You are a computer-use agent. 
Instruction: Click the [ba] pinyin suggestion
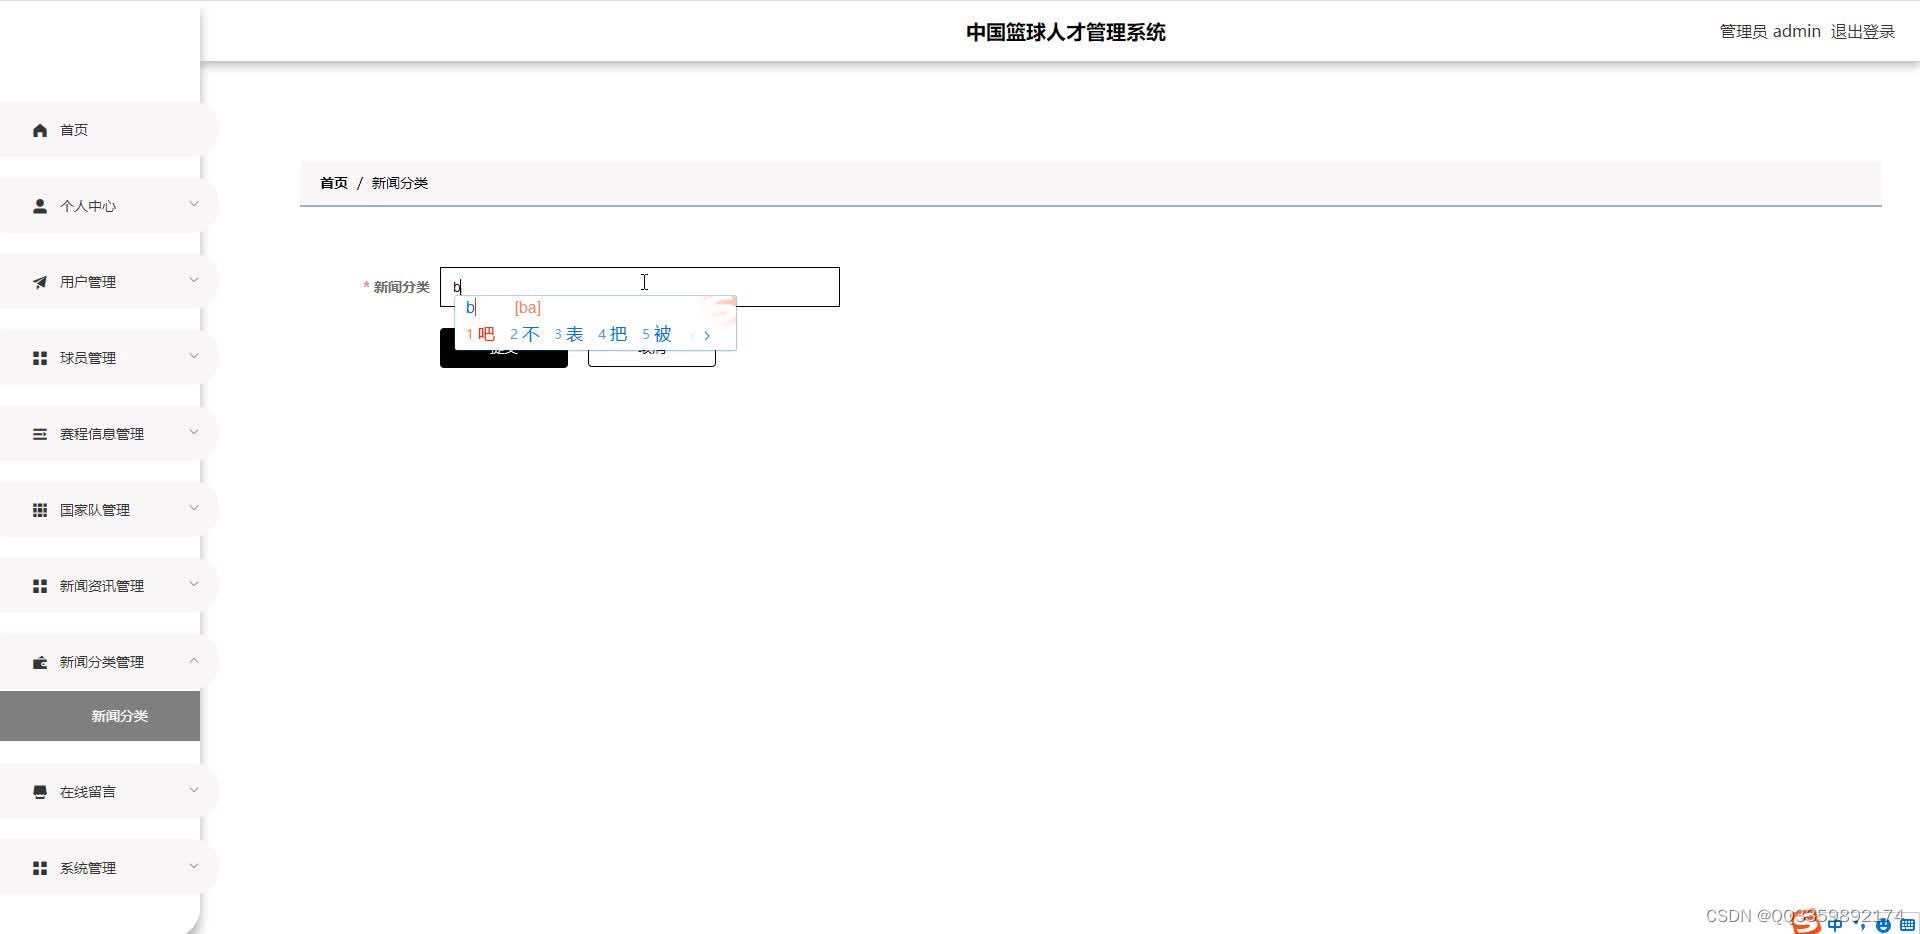tap(527, 308)
